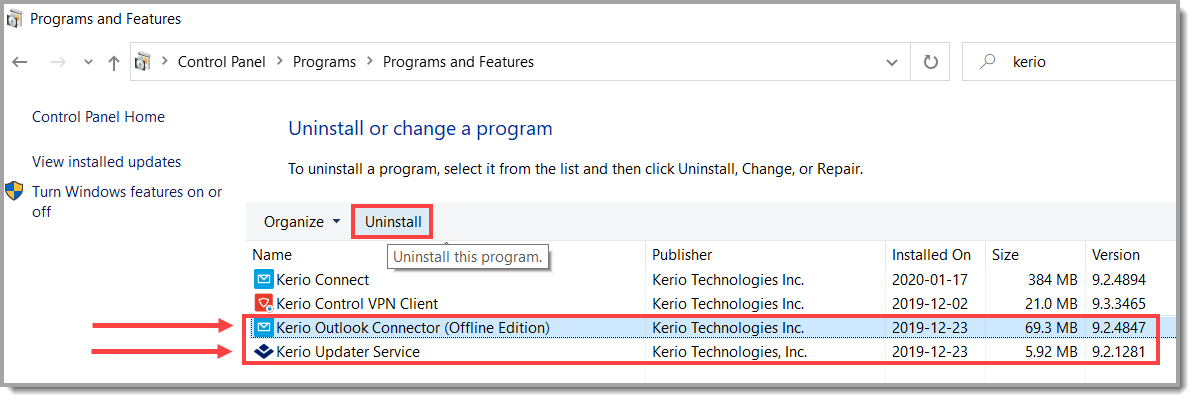Click the 2020-01-17 installed date
1195x402 pixels.
click(931, 280)
